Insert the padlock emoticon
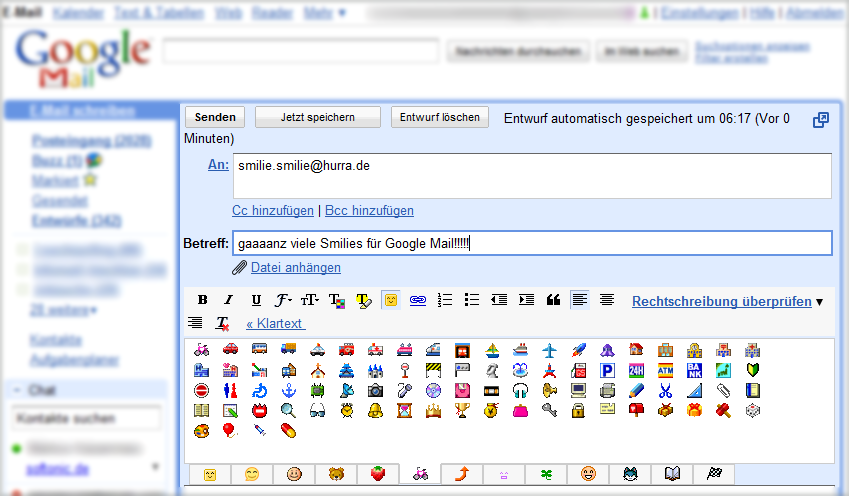849x496 pixels. click(x=578, y=410)
